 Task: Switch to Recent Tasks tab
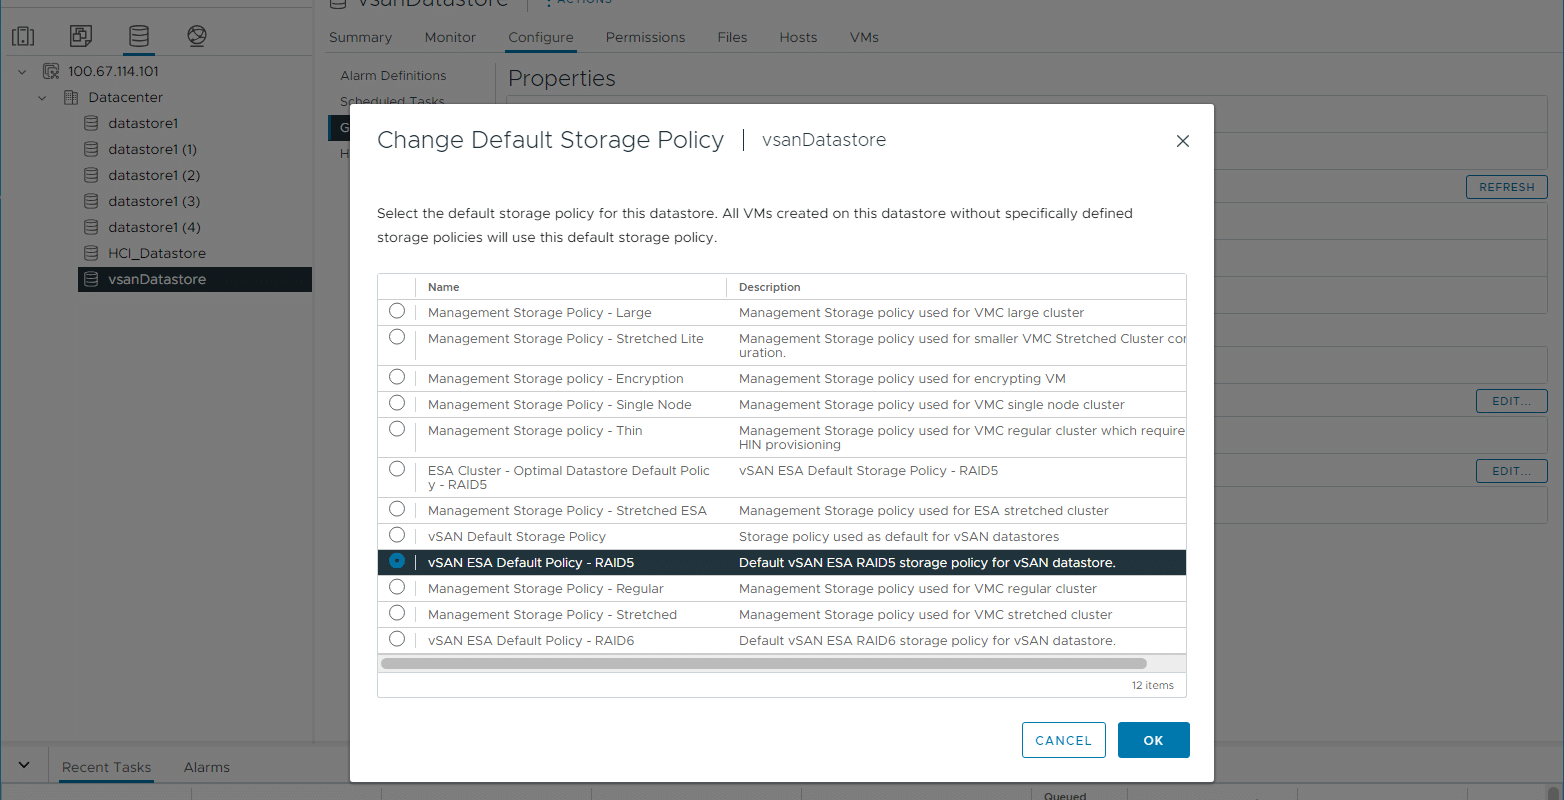106,767
